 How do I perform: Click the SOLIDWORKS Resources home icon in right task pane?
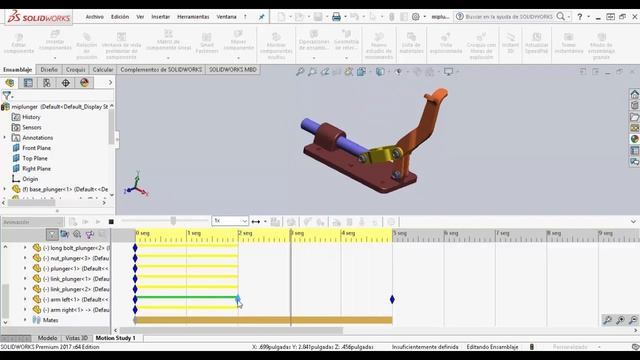click(x=634, y=94)
